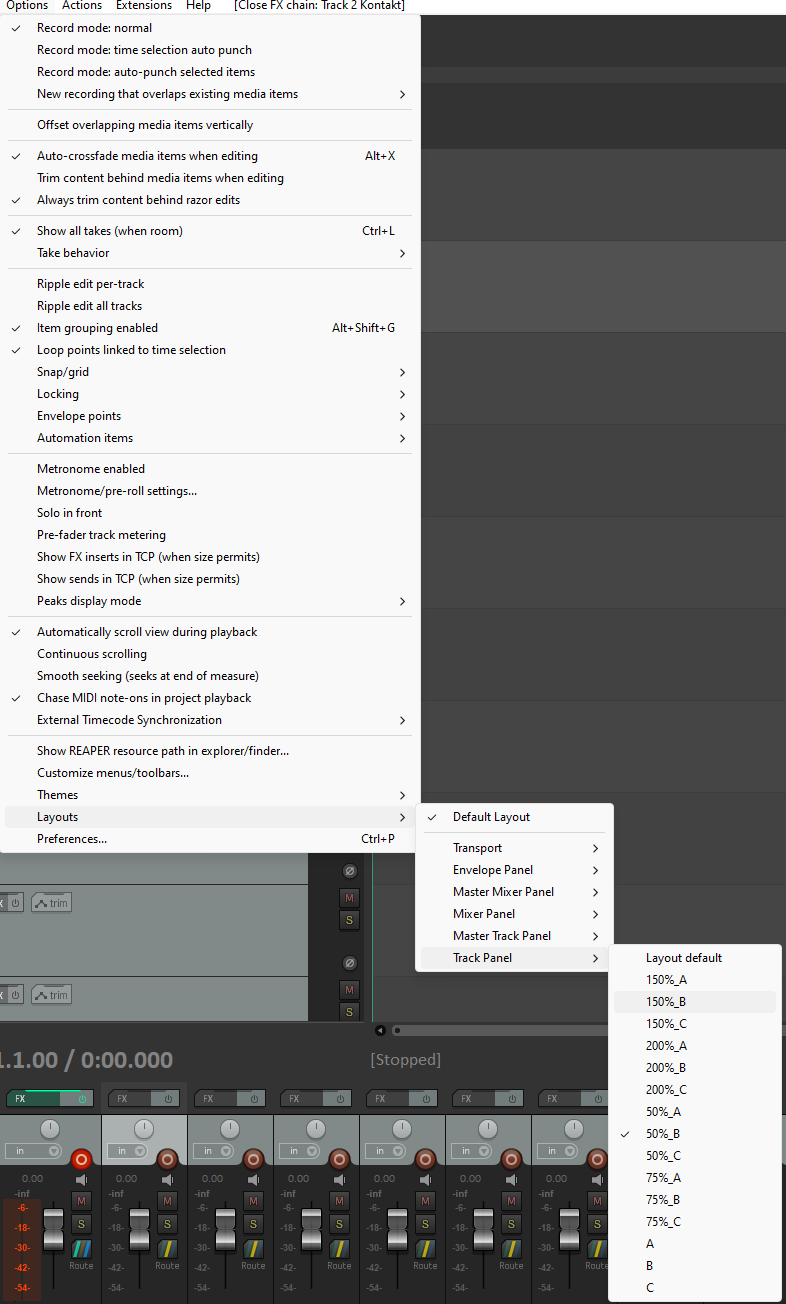Solo the highlighted second mixer strip

(168, 1223)
